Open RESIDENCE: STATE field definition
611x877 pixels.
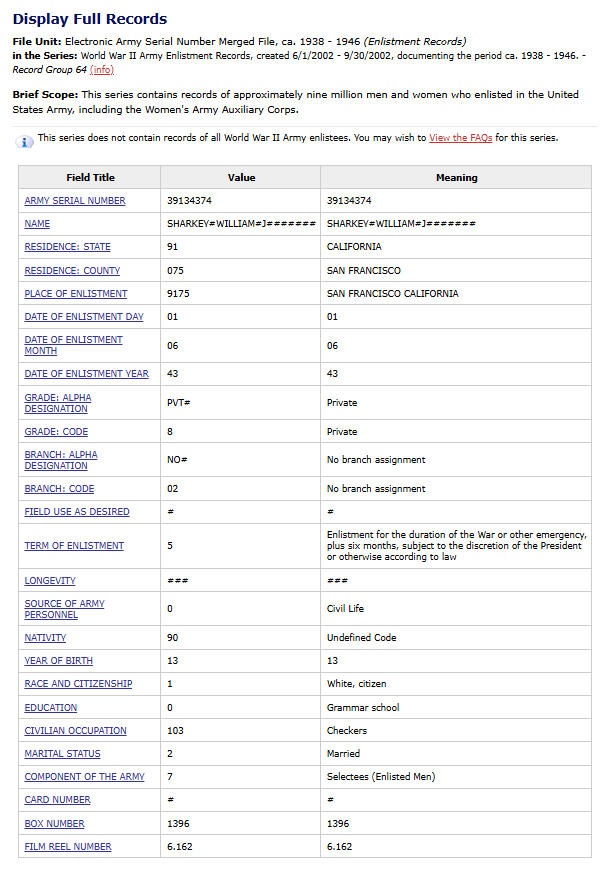(x=67, y=247)
